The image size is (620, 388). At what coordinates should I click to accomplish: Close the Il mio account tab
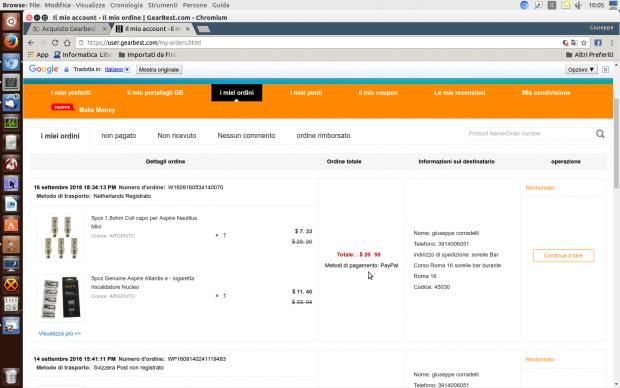187,29
